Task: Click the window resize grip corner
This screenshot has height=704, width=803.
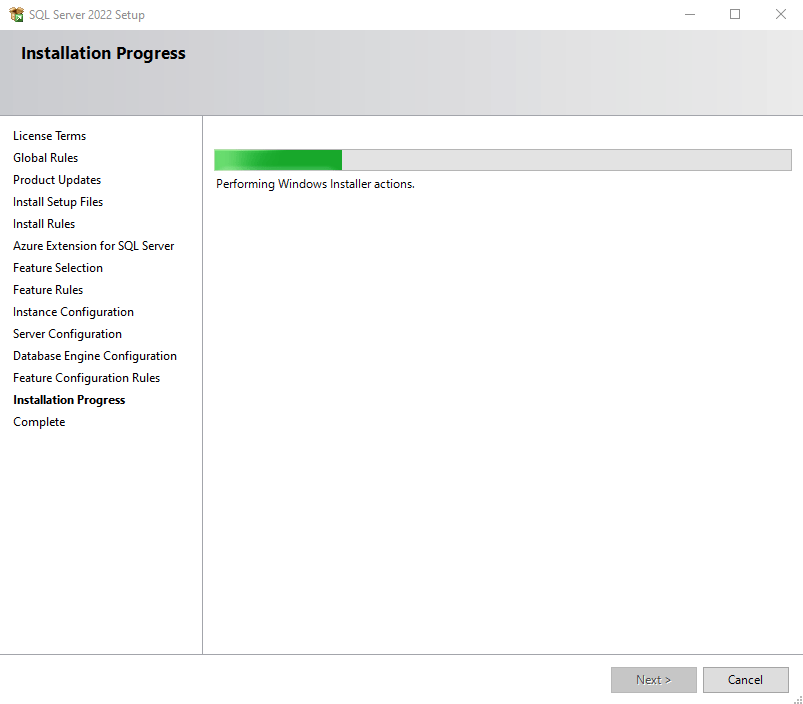Action: tap(798, 699)
